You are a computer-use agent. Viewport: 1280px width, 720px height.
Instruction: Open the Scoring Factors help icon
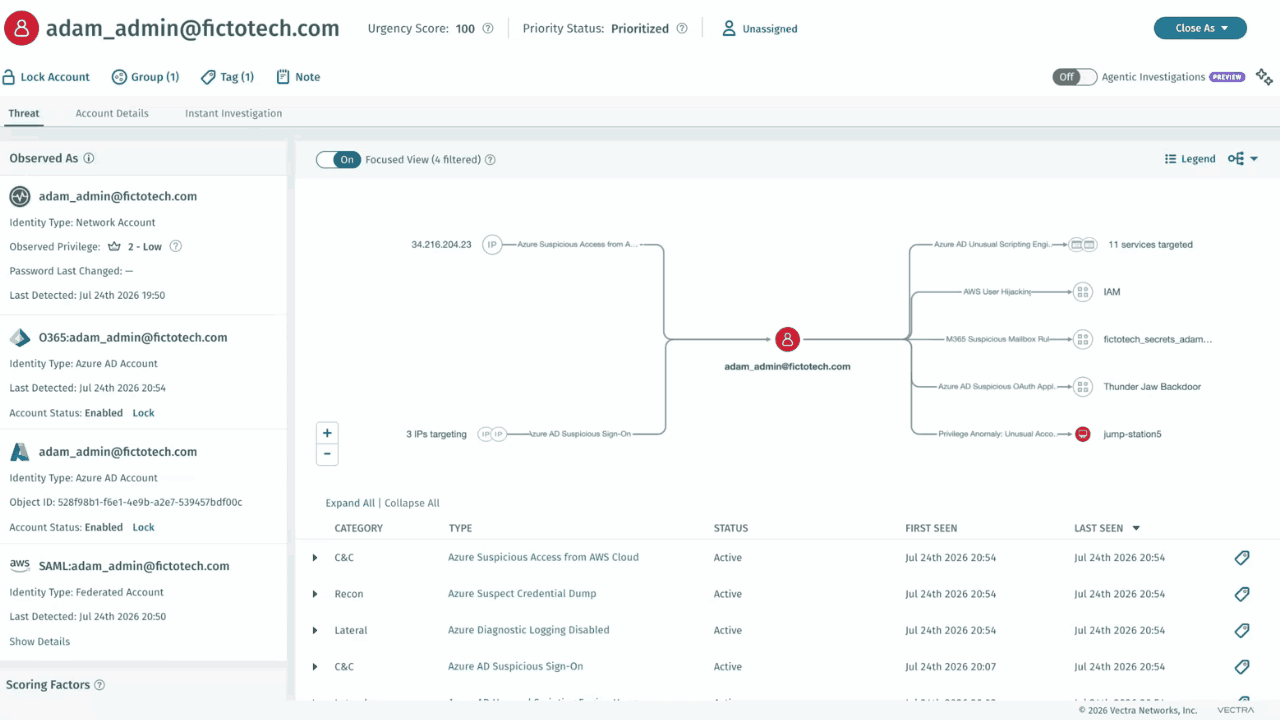click(99, 685)
